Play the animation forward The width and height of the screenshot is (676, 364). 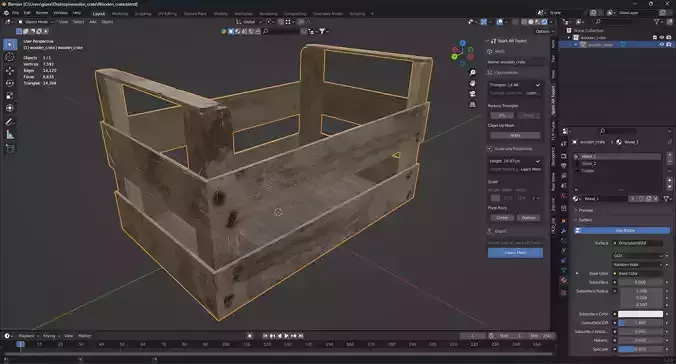(x=286, y=336)
